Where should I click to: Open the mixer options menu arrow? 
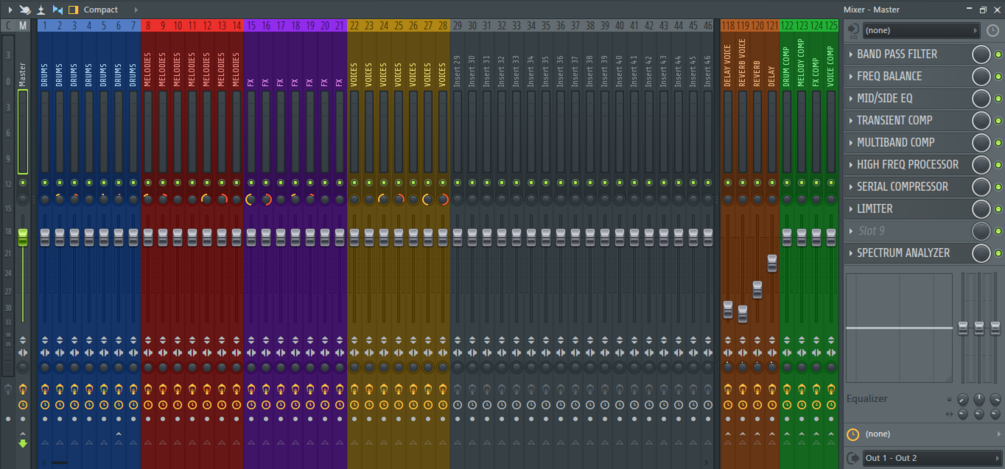8,10
